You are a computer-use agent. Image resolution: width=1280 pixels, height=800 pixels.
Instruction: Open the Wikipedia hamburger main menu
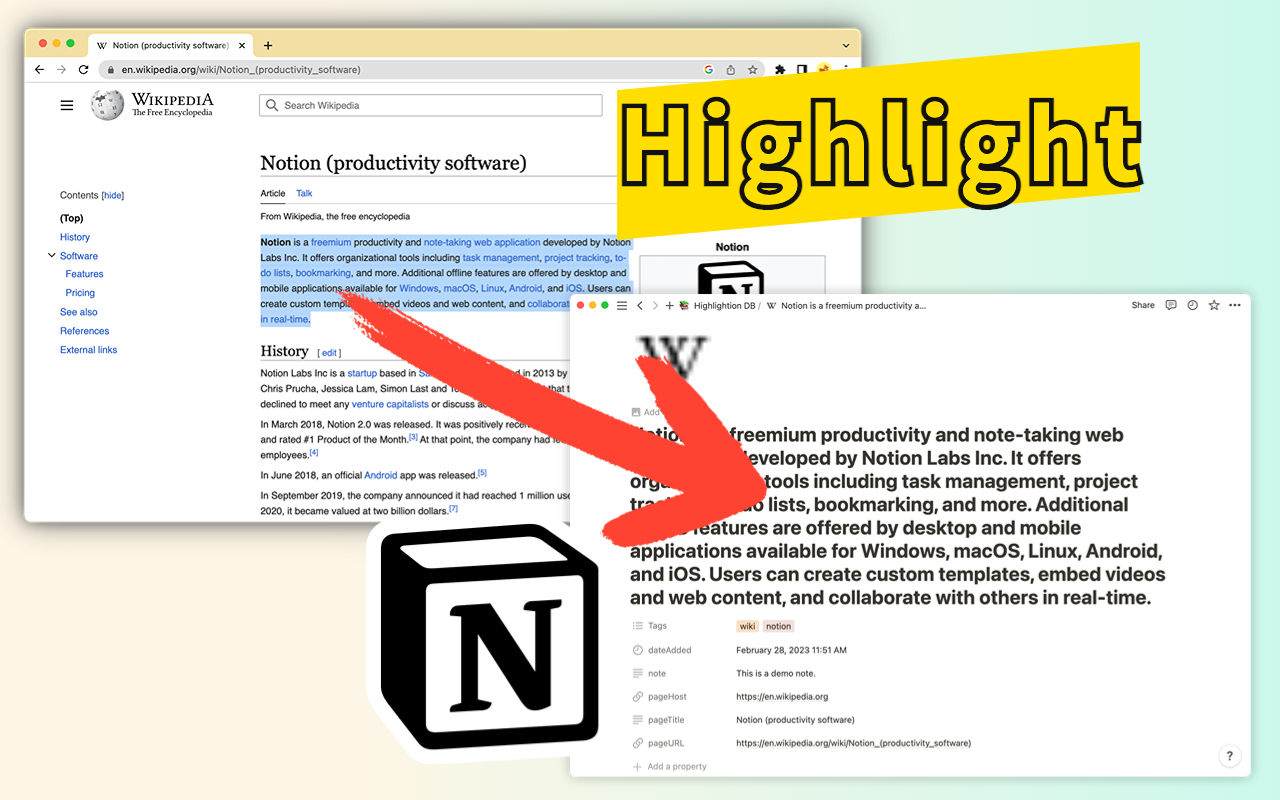[x=67, y=105]
